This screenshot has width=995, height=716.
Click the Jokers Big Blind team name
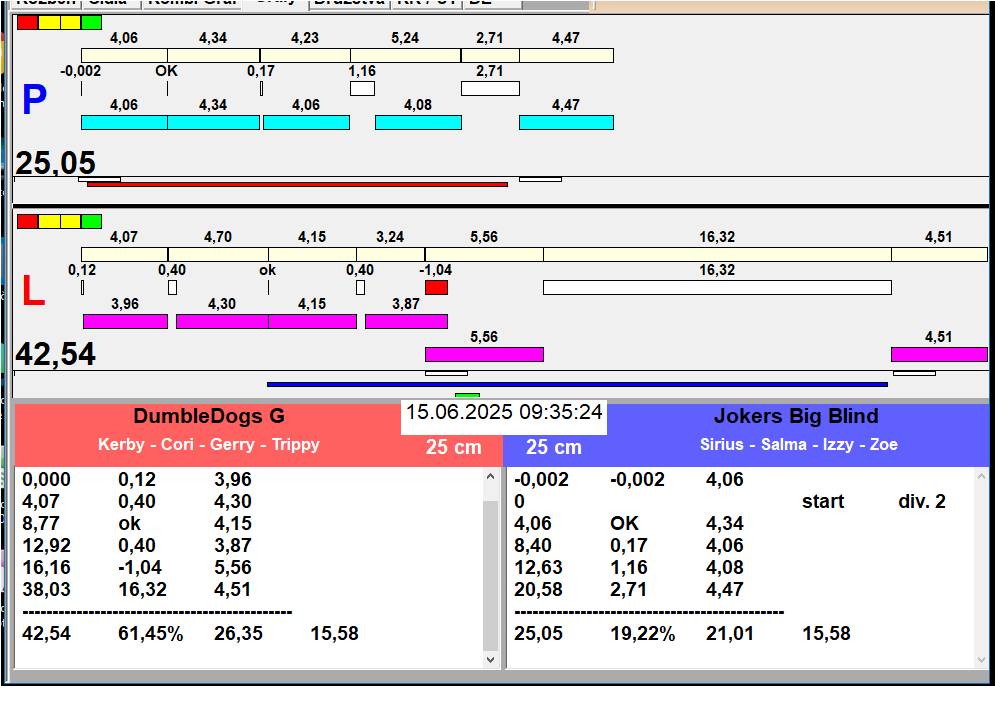(796, 416)
